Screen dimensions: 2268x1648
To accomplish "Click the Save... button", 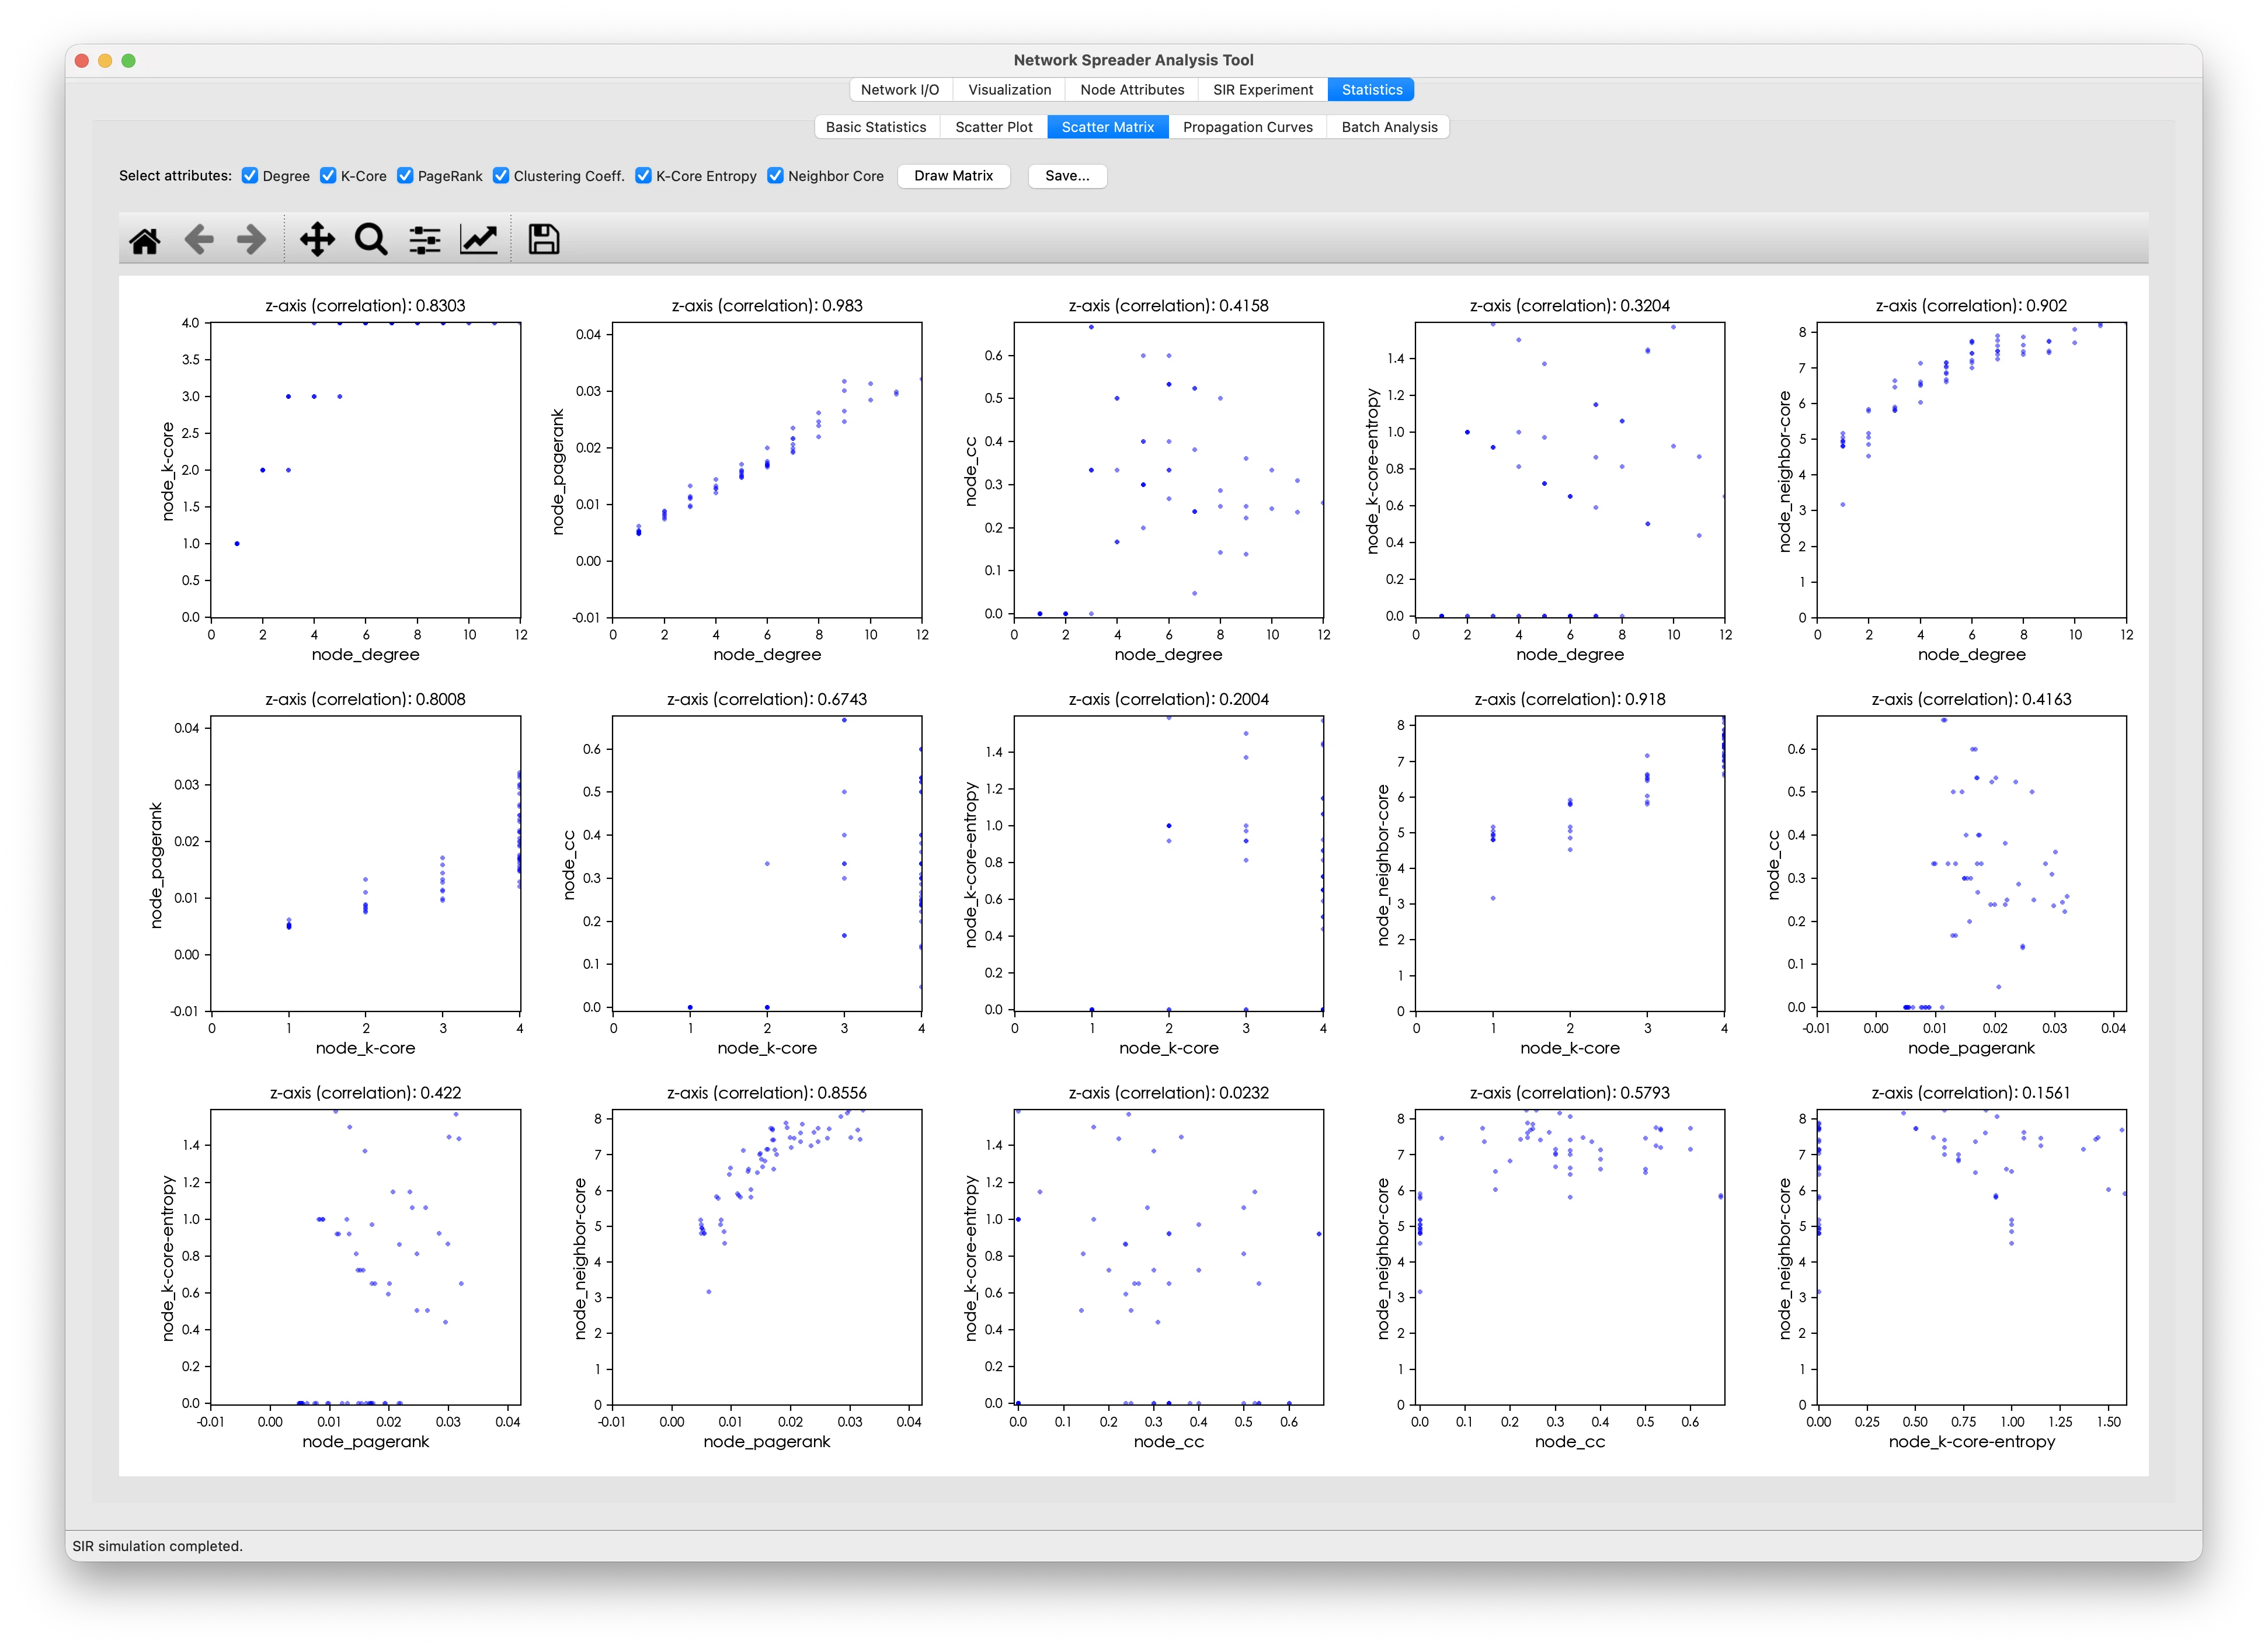I will [1067, 176].
